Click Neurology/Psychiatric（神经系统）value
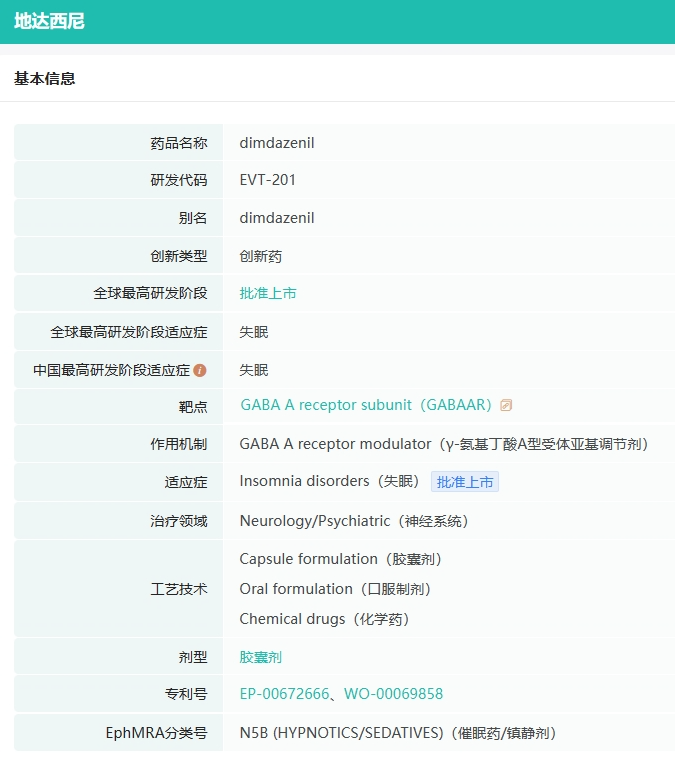This screenshot has height=762, width=675. click(354, 521)
